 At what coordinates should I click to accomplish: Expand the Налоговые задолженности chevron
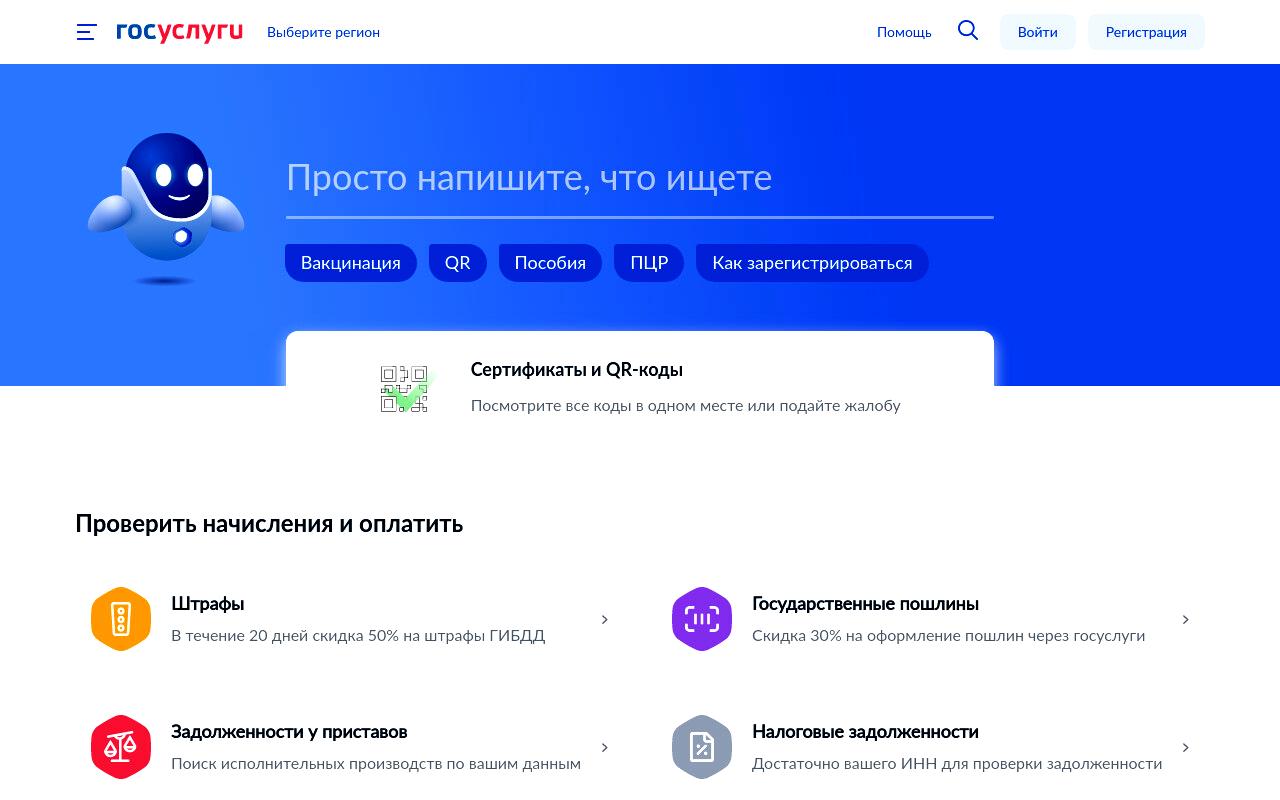[1186, 748]
